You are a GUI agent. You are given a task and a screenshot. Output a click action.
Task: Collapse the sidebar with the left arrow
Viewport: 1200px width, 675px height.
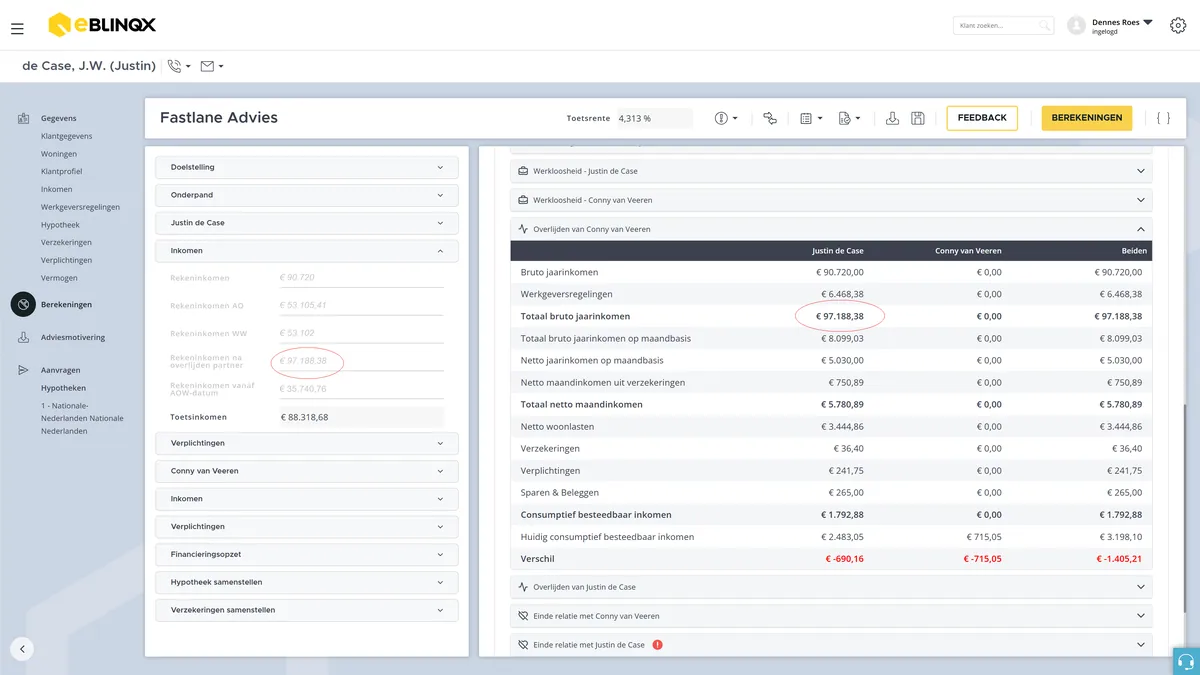point(22,649)
